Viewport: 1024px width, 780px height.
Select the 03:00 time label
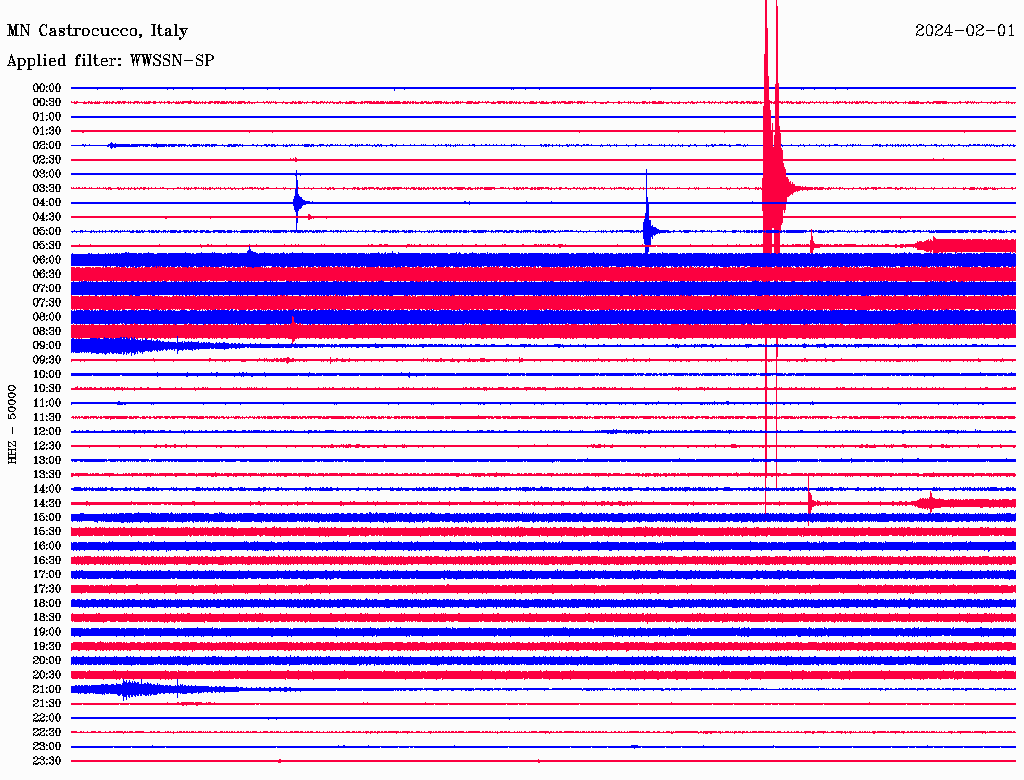coord(47,174)
